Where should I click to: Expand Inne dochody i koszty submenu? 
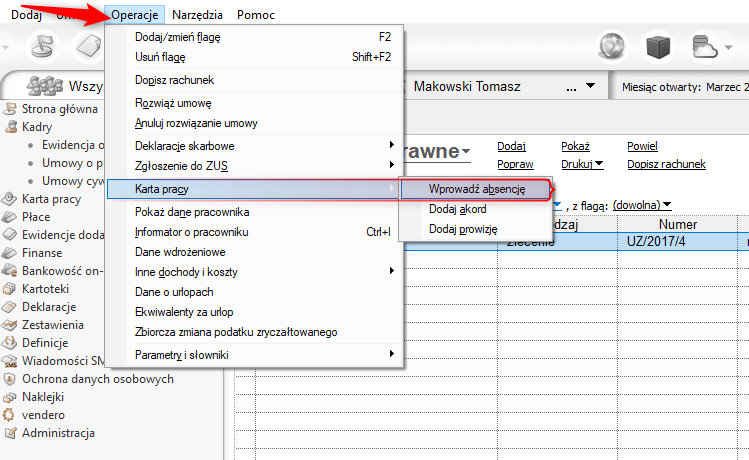pos(255,272)
